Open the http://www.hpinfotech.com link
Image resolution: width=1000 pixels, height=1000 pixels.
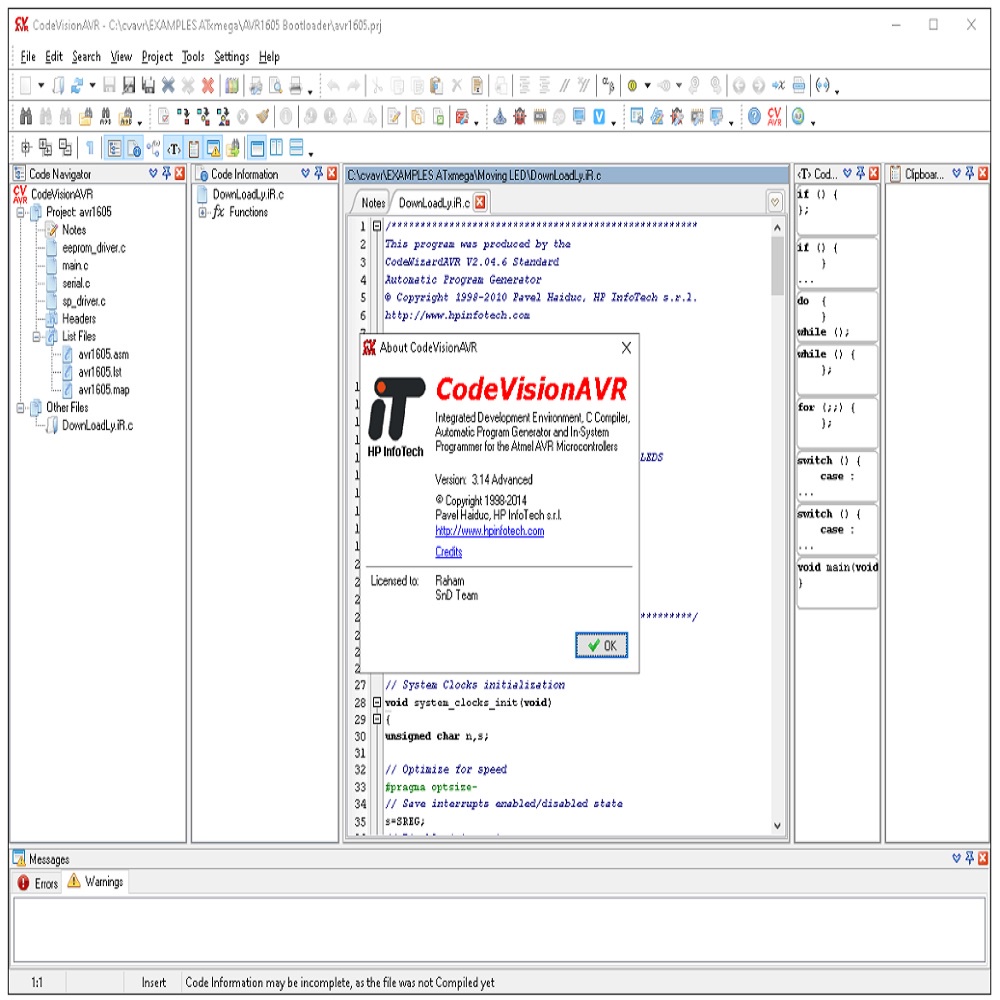pyautogui.click(x=489, y=531)
